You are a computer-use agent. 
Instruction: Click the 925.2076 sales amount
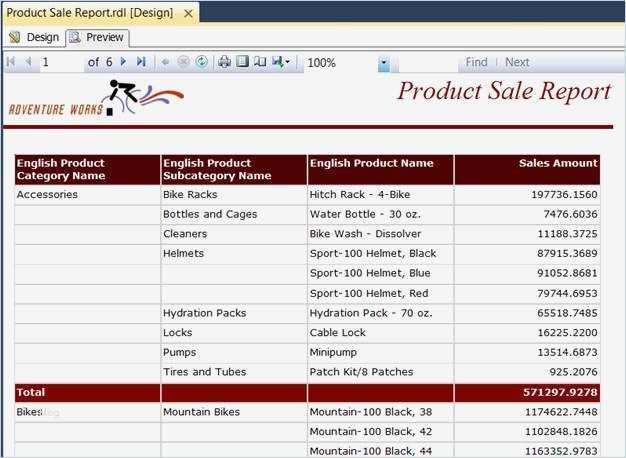[x=573, y=372]
